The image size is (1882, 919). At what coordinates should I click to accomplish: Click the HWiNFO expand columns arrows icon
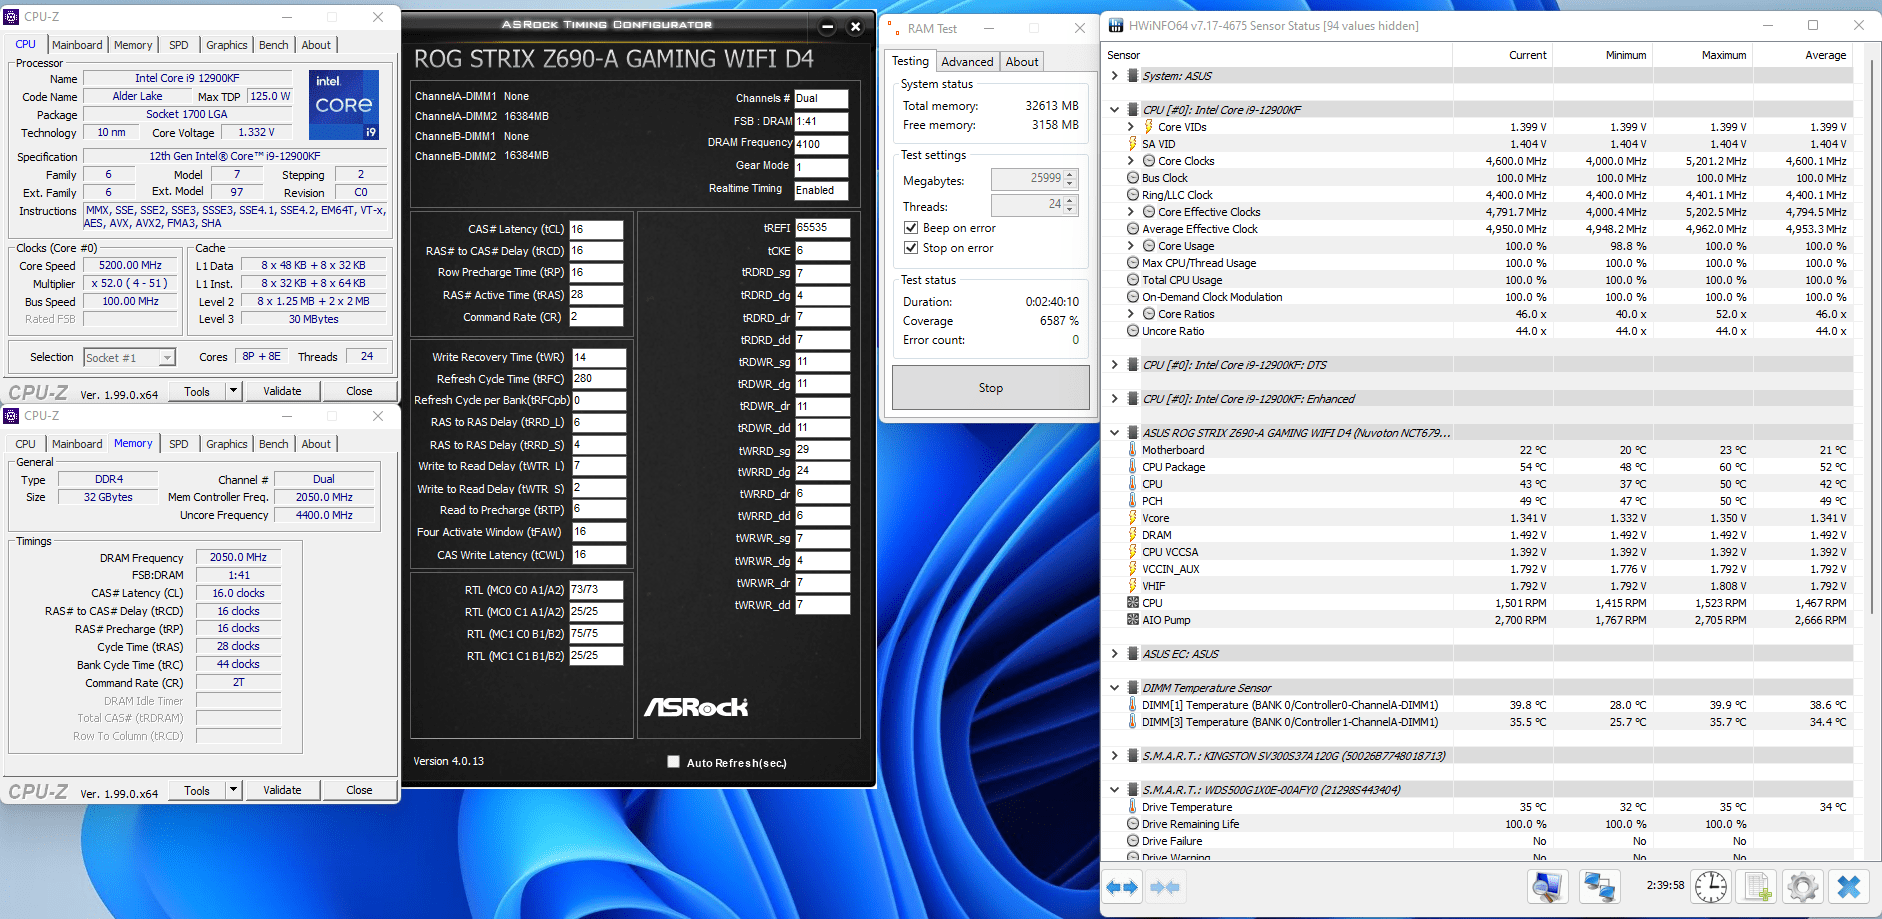tap(1122, 887)
